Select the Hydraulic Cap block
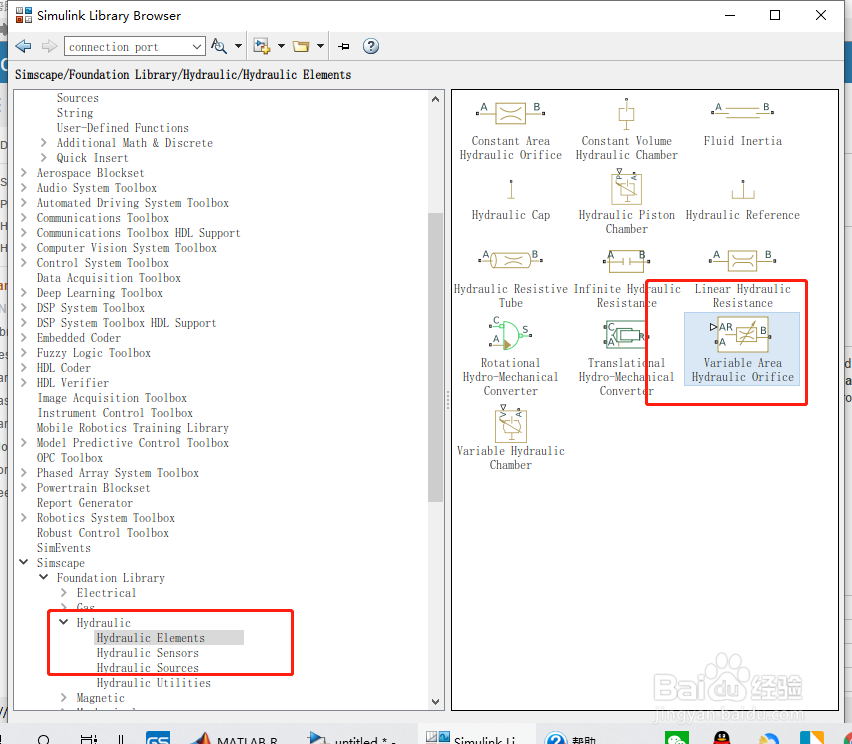 (511, 199)
